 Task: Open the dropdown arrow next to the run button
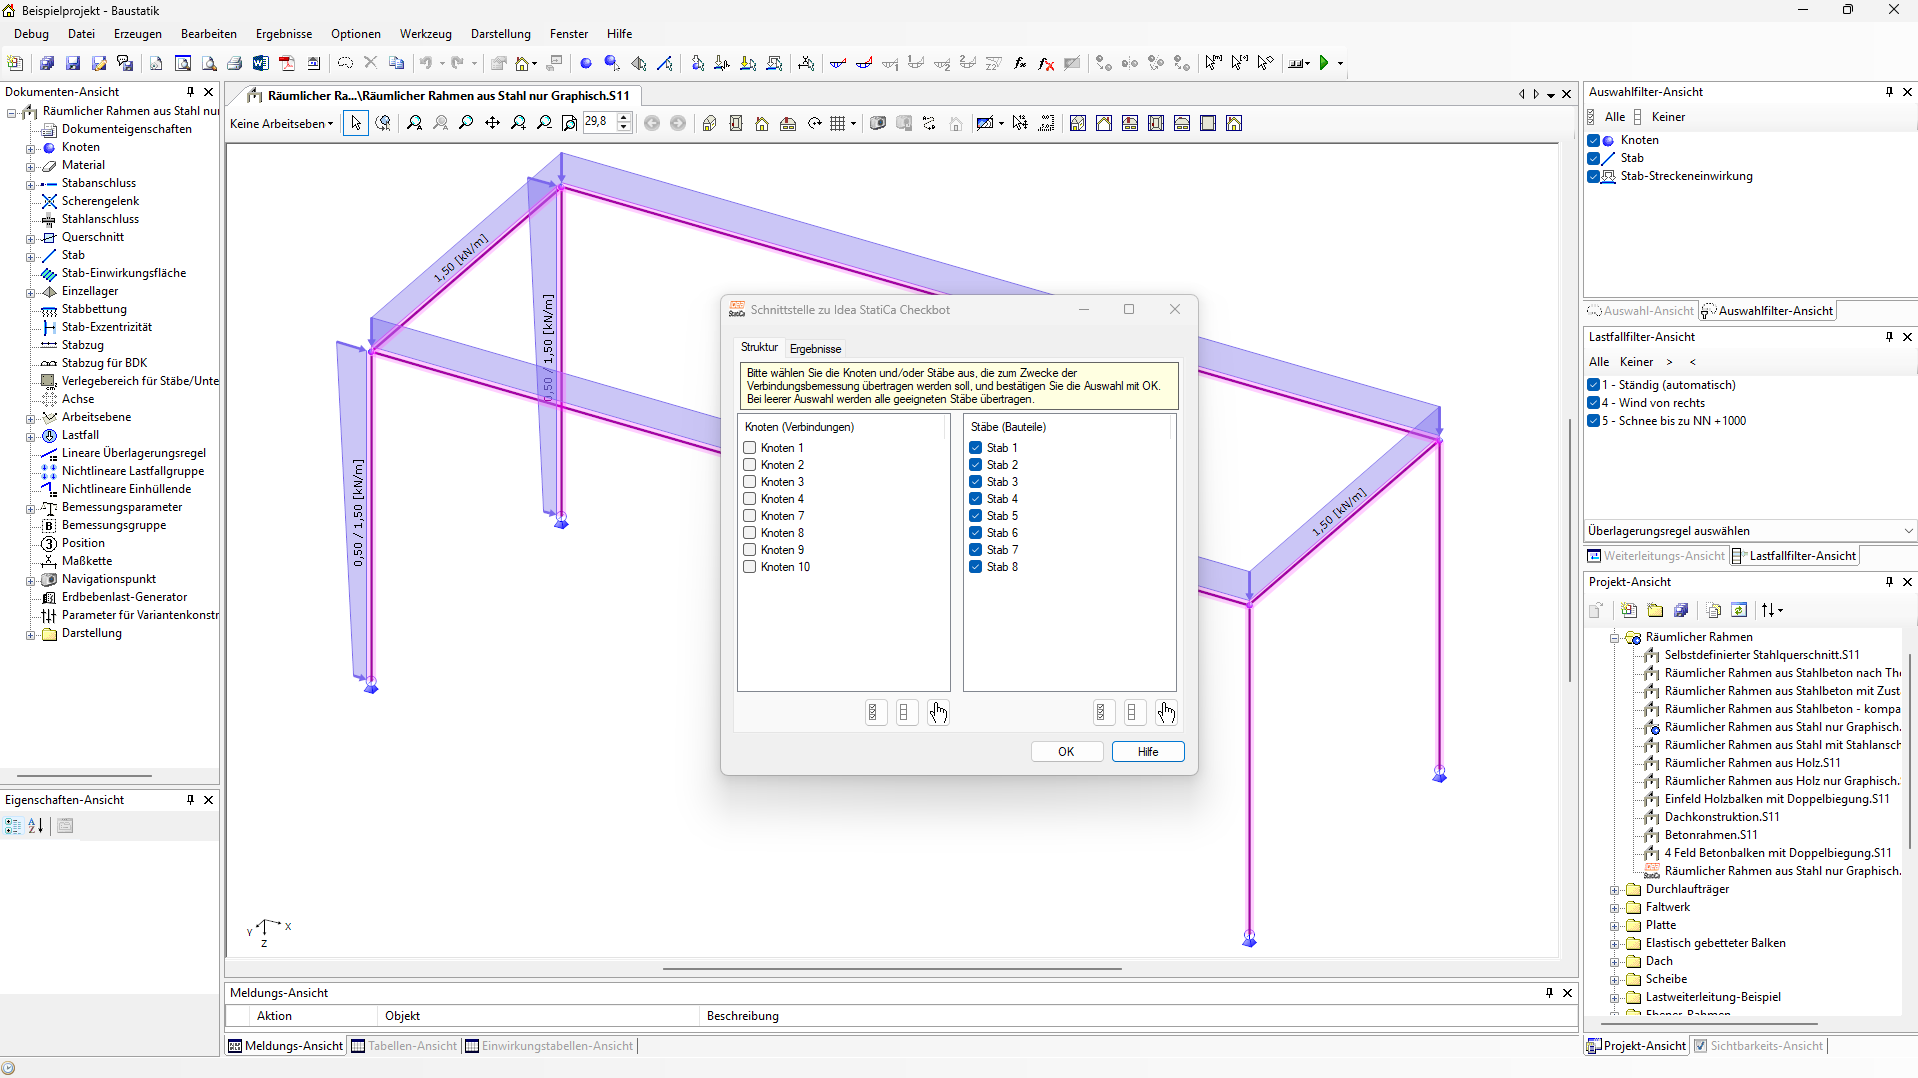pos(1340,63)
